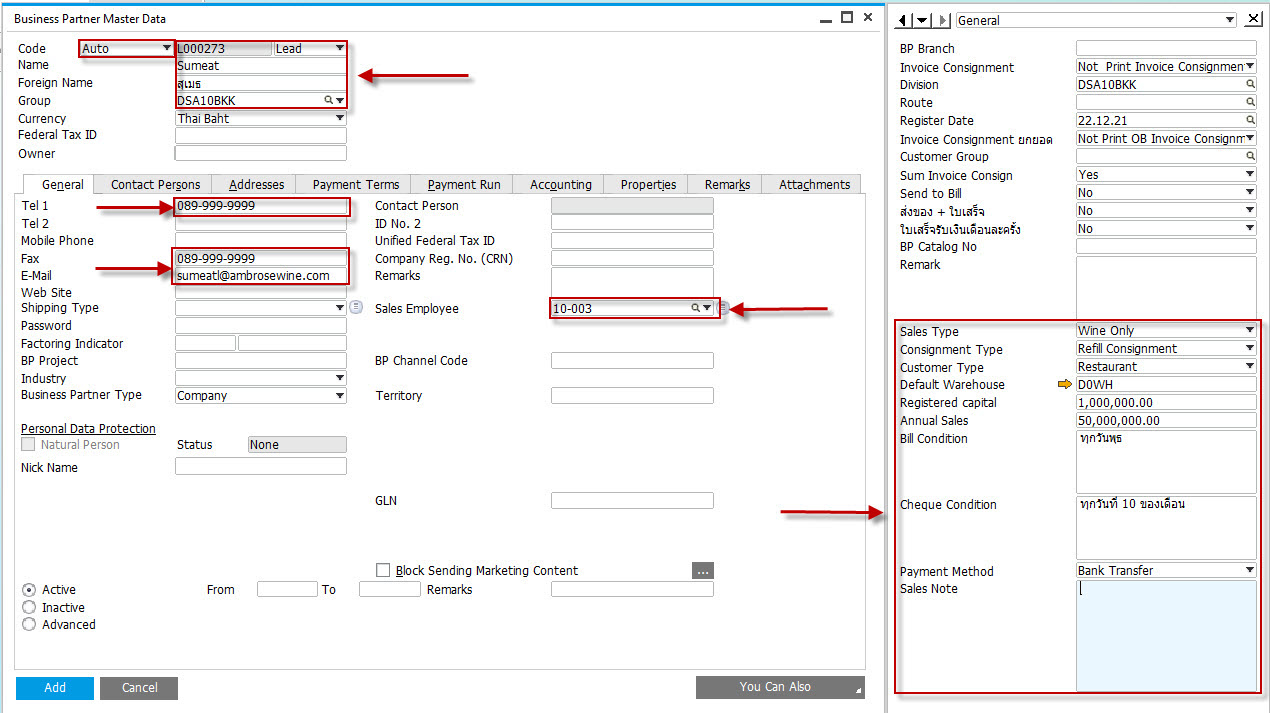The image size is (1270, 713).
Task: Switch to the Contact Persons tab
Action: point(155,185)
